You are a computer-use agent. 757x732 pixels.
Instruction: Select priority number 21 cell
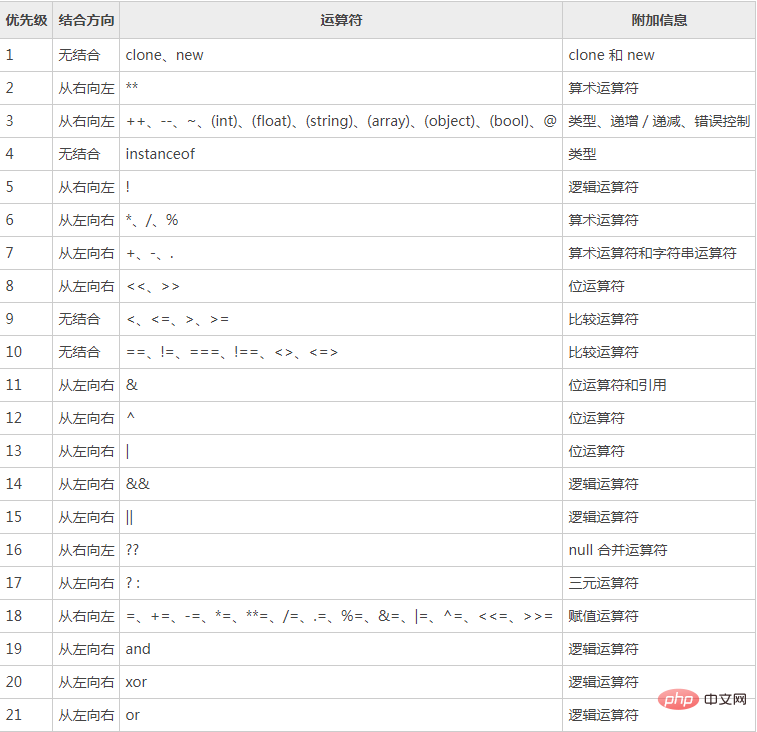click(26, 715)
